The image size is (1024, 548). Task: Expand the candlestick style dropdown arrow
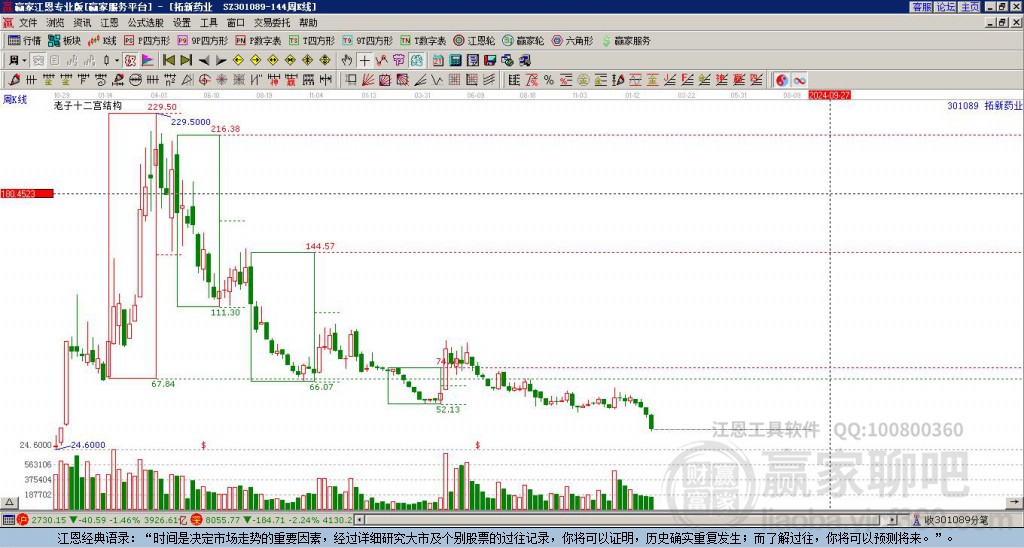[x=117, y=61]
